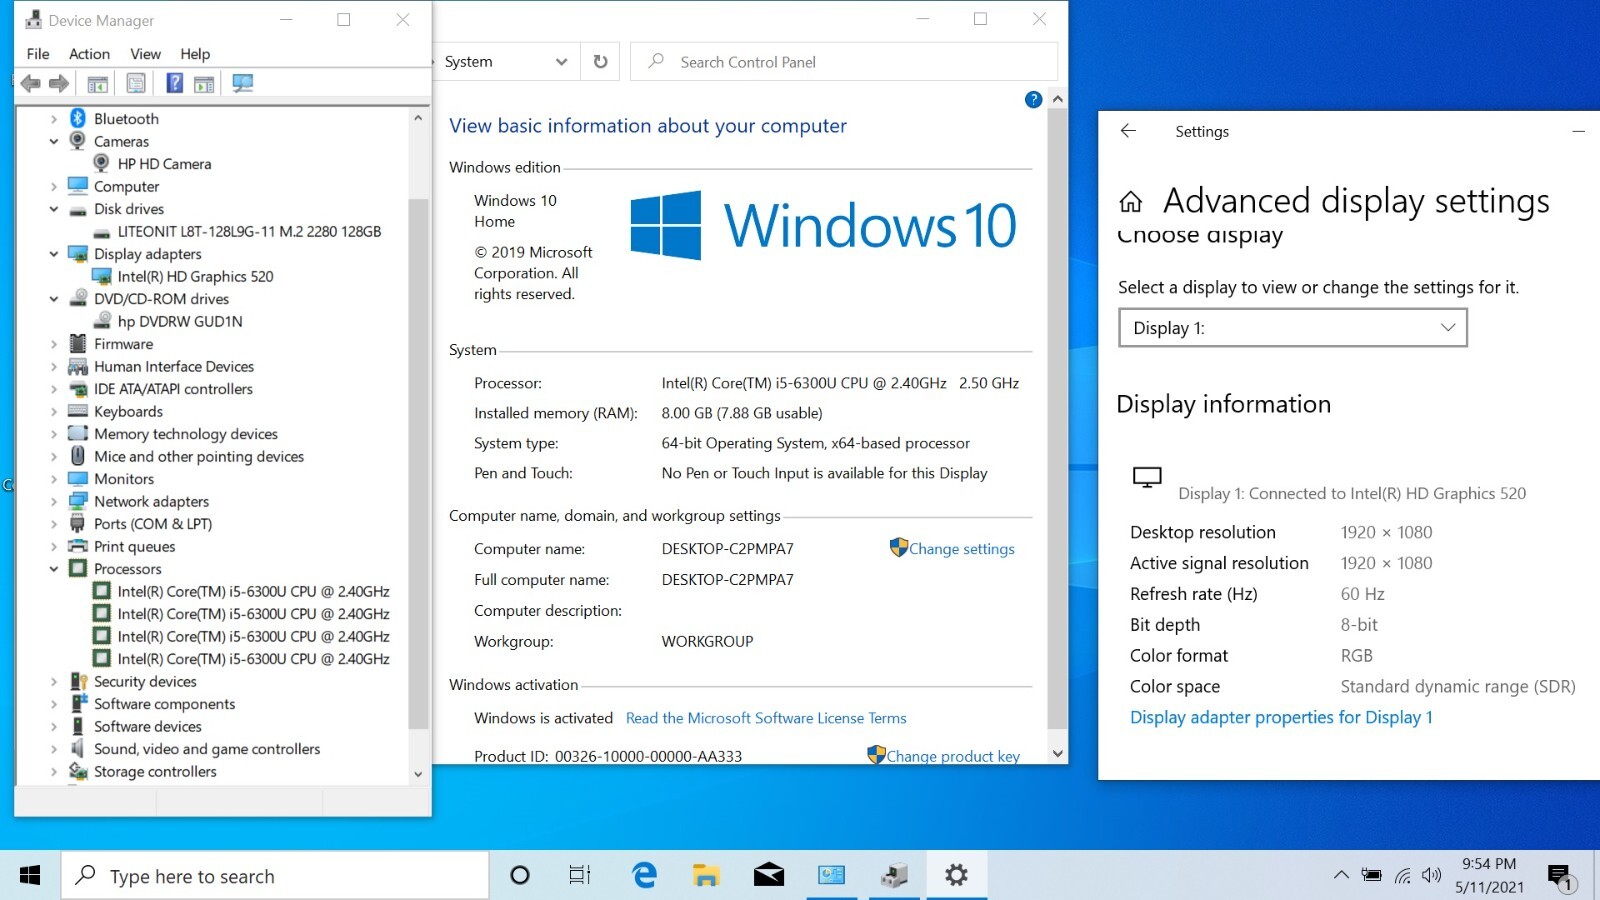This screenshot has height=900, width=1600.
Task: Click the refresh button in Control Panel
Action: [x=600, y=62]
